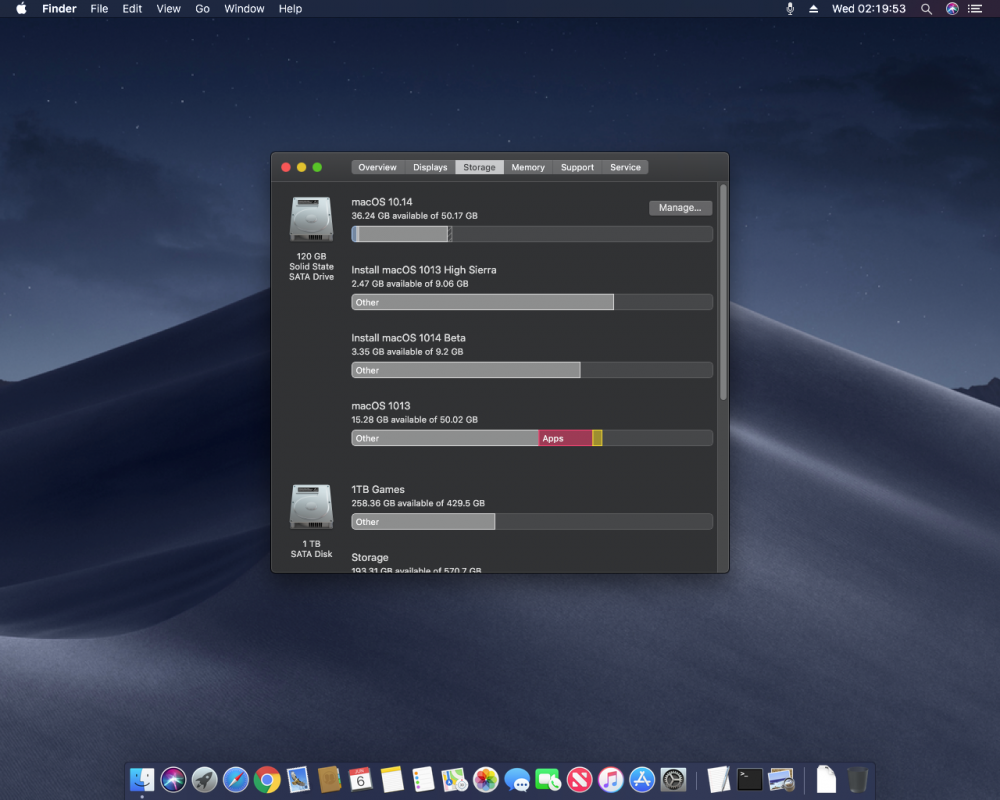Open Reminders icon in Dock
Viewport: 1000px width, 800px height.
pos(423,779)
